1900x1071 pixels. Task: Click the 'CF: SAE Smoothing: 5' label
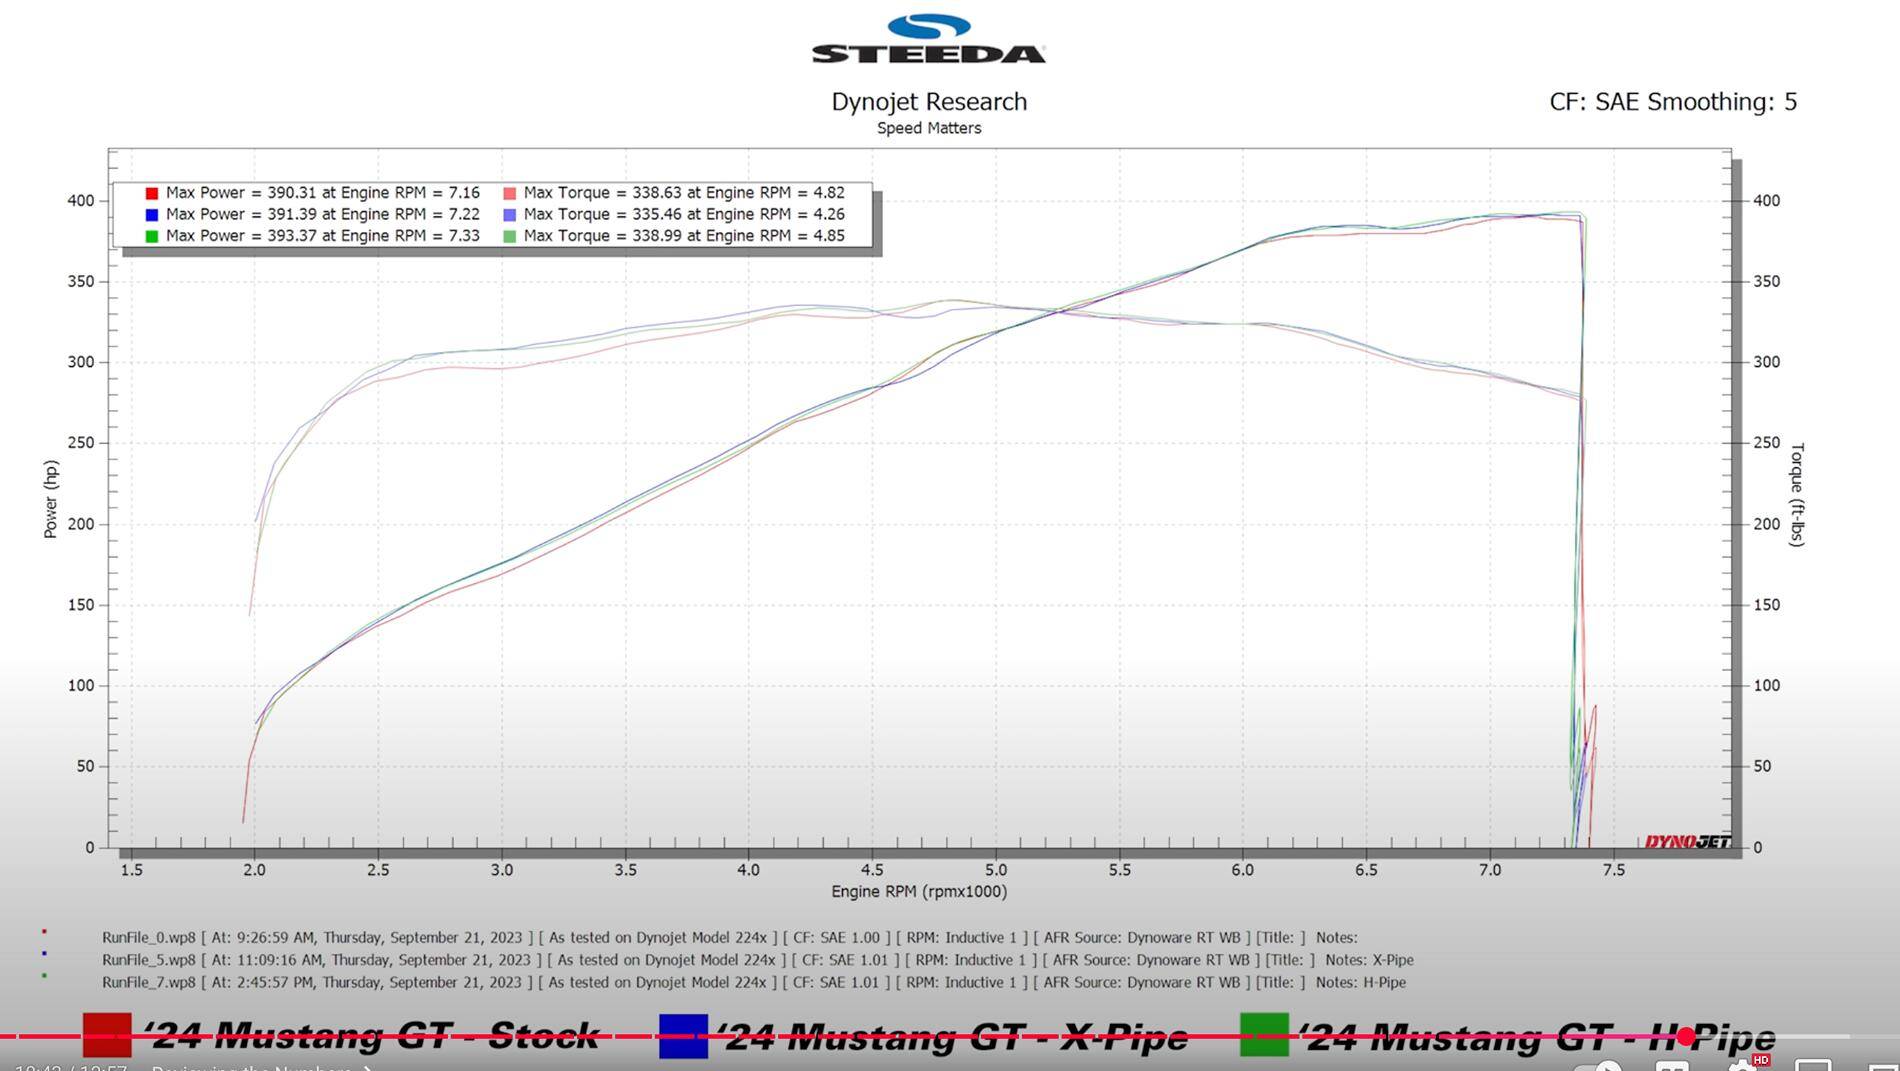1673,102
